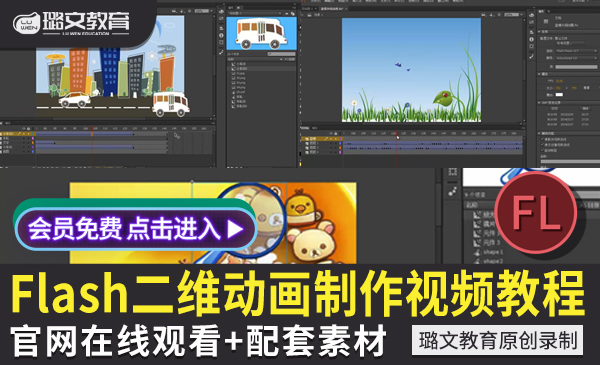Image resolution: width=600 pixels, height=365 pixels.
Task: Click the 会员免费 点击进入 button
Action: click(x=135, y=229)
